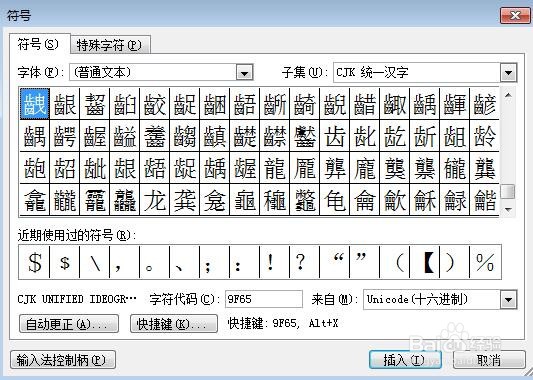This screenshot has height=380, width=533.
Task: Select the 齾 symbol in the grid
Action: (x=305, y=136)
